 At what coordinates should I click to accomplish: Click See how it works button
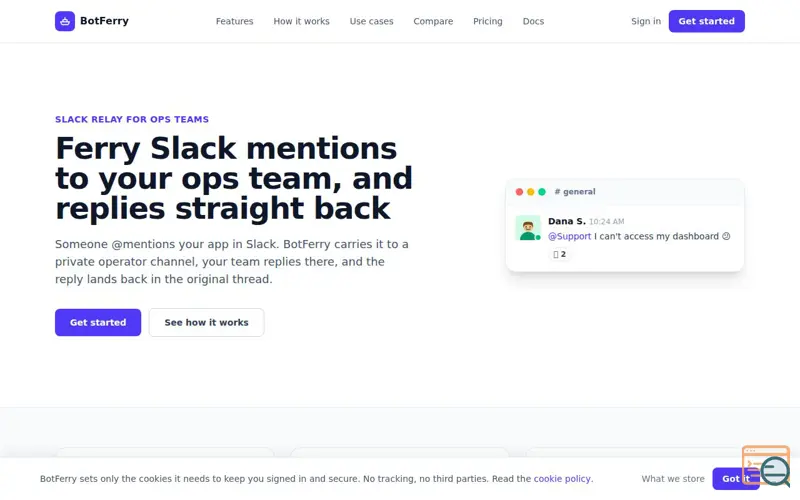tap(207, 322)
